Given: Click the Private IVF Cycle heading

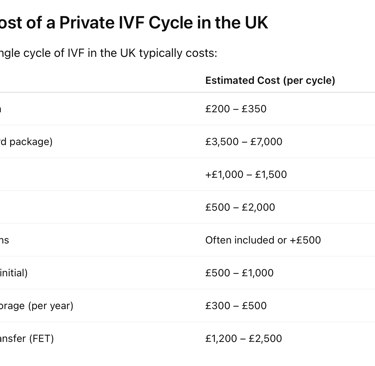Looking at the screenshot, I should coord(134,23).
